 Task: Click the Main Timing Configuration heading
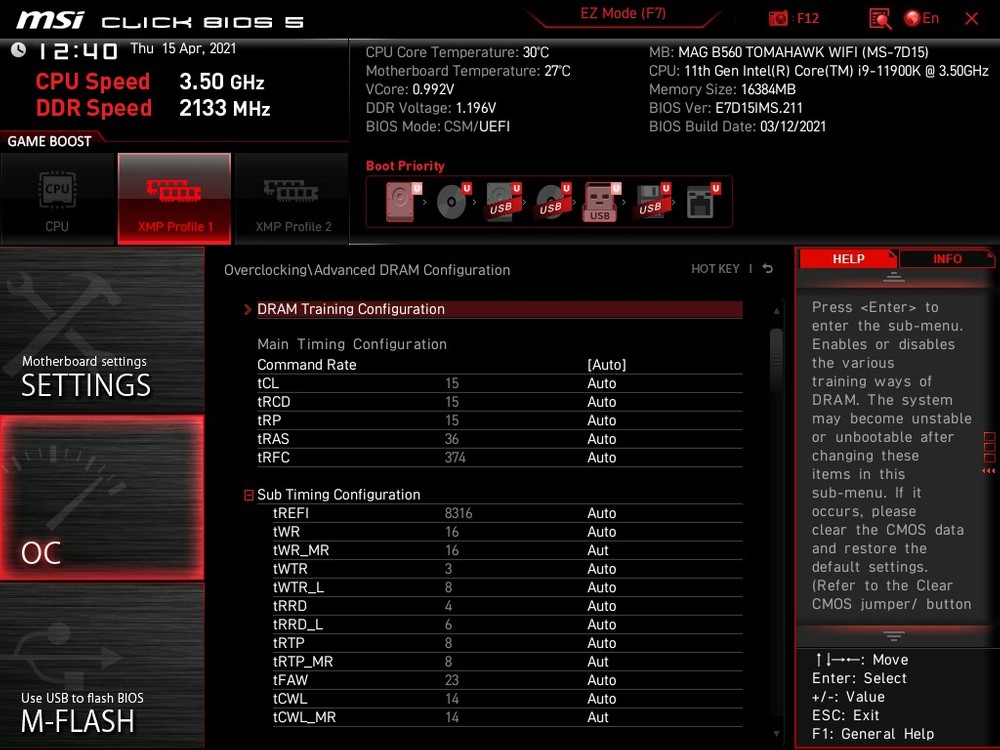tap(352, 344)
